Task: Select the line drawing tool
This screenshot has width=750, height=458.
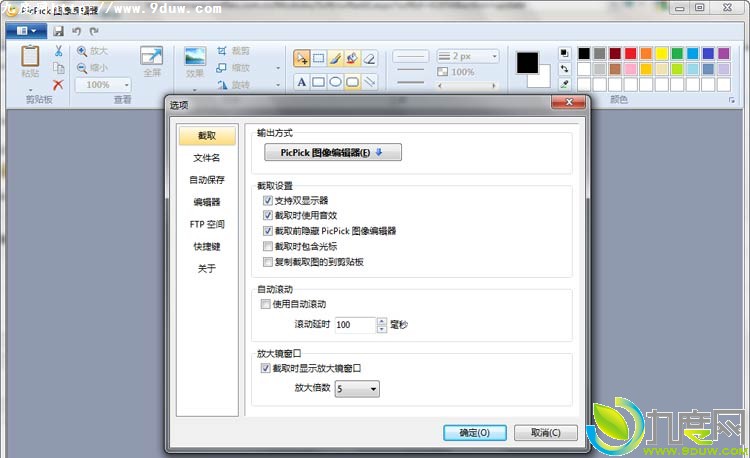Action: (369, 82)
